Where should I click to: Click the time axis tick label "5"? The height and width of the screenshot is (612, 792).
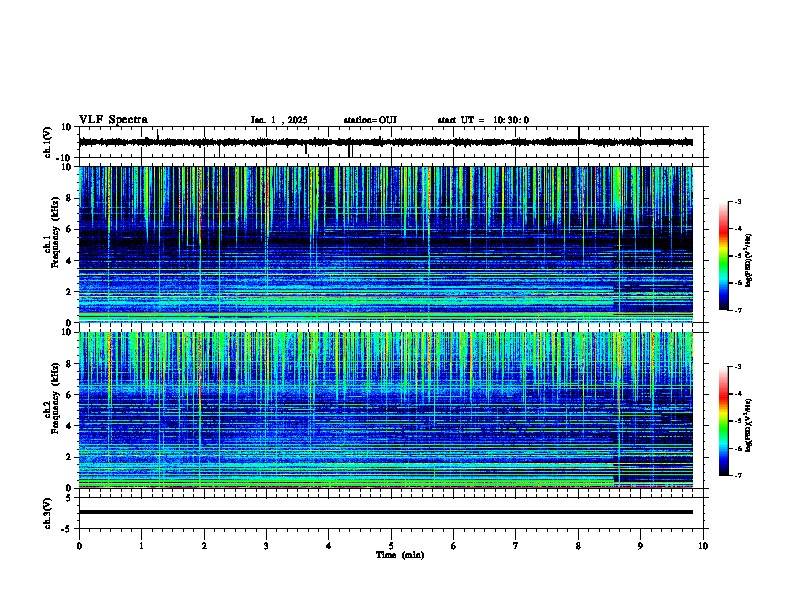(391, 546)
